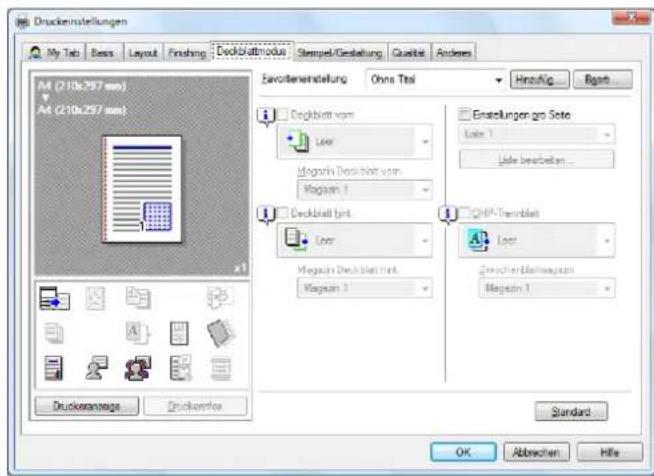The height and width of the screenshot is (476, 654).
Task: Click the Bearb... button
Action: [603, 79]
